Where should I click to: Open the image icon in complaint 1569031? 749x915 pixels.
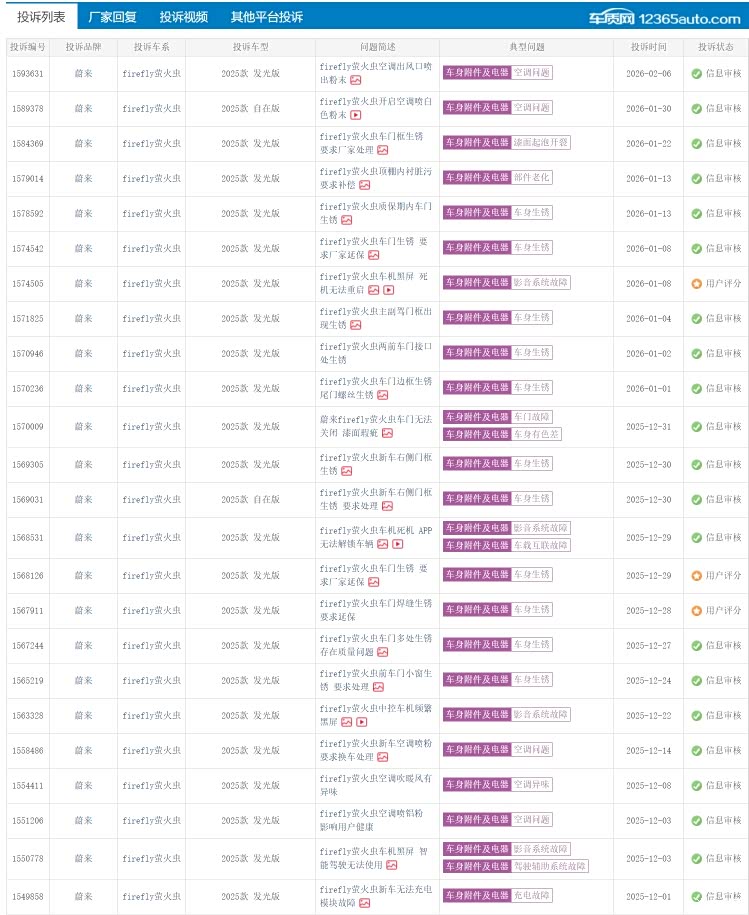pyautogui.click(x=387, y=507)
